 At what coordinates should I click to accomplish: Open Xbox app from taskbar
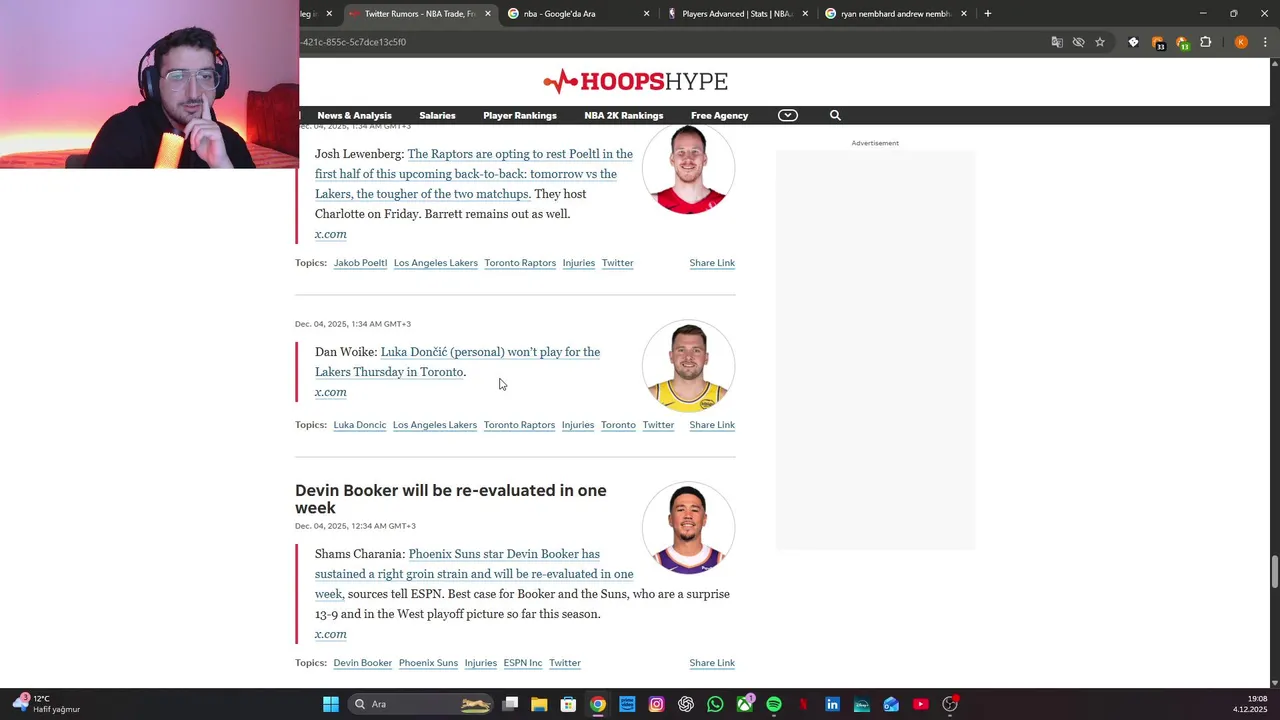tap(744, 704)
